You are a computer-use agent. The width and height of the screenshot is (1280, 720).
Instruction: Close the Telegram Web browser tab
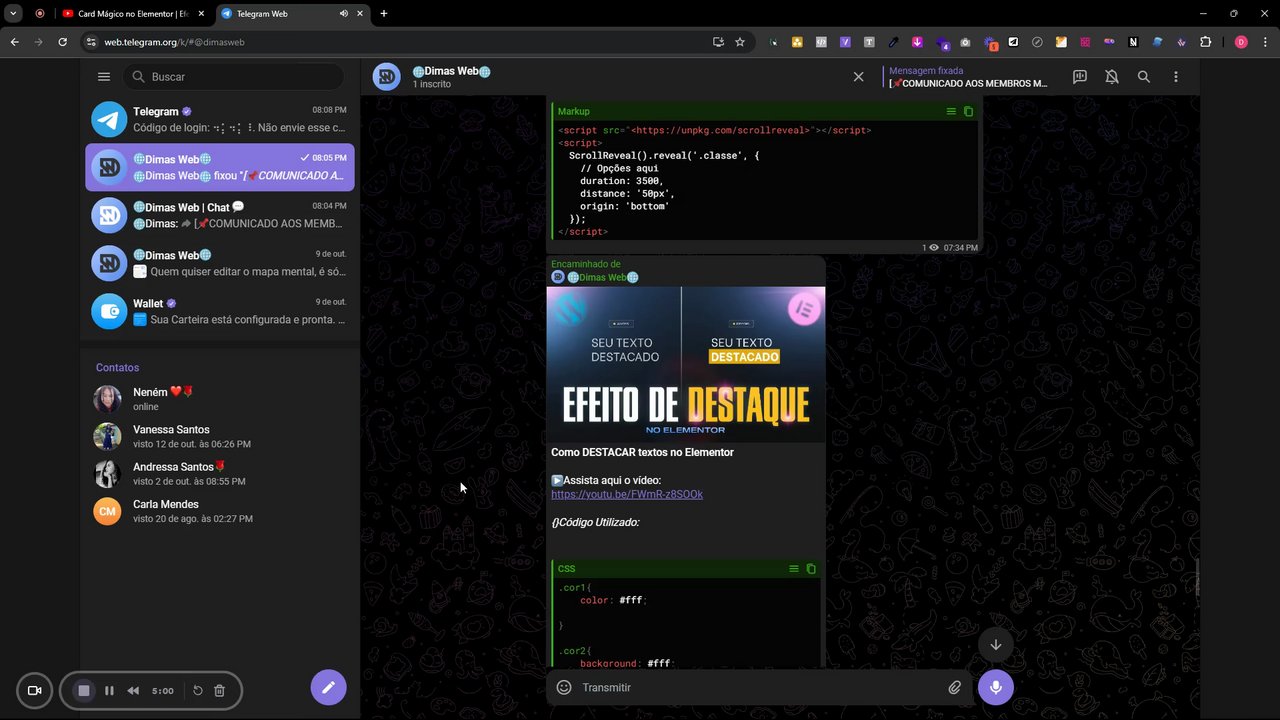coord(361,14)
